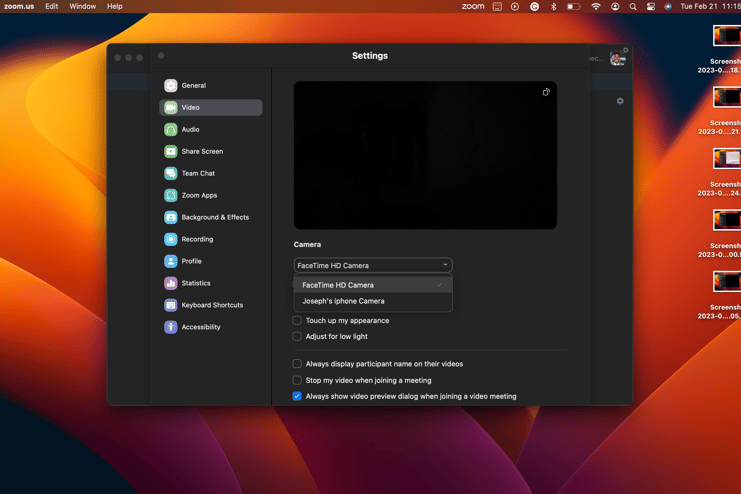Click the camera preview area
This screenshot has height=494, width=741.
tap(425, 155)
